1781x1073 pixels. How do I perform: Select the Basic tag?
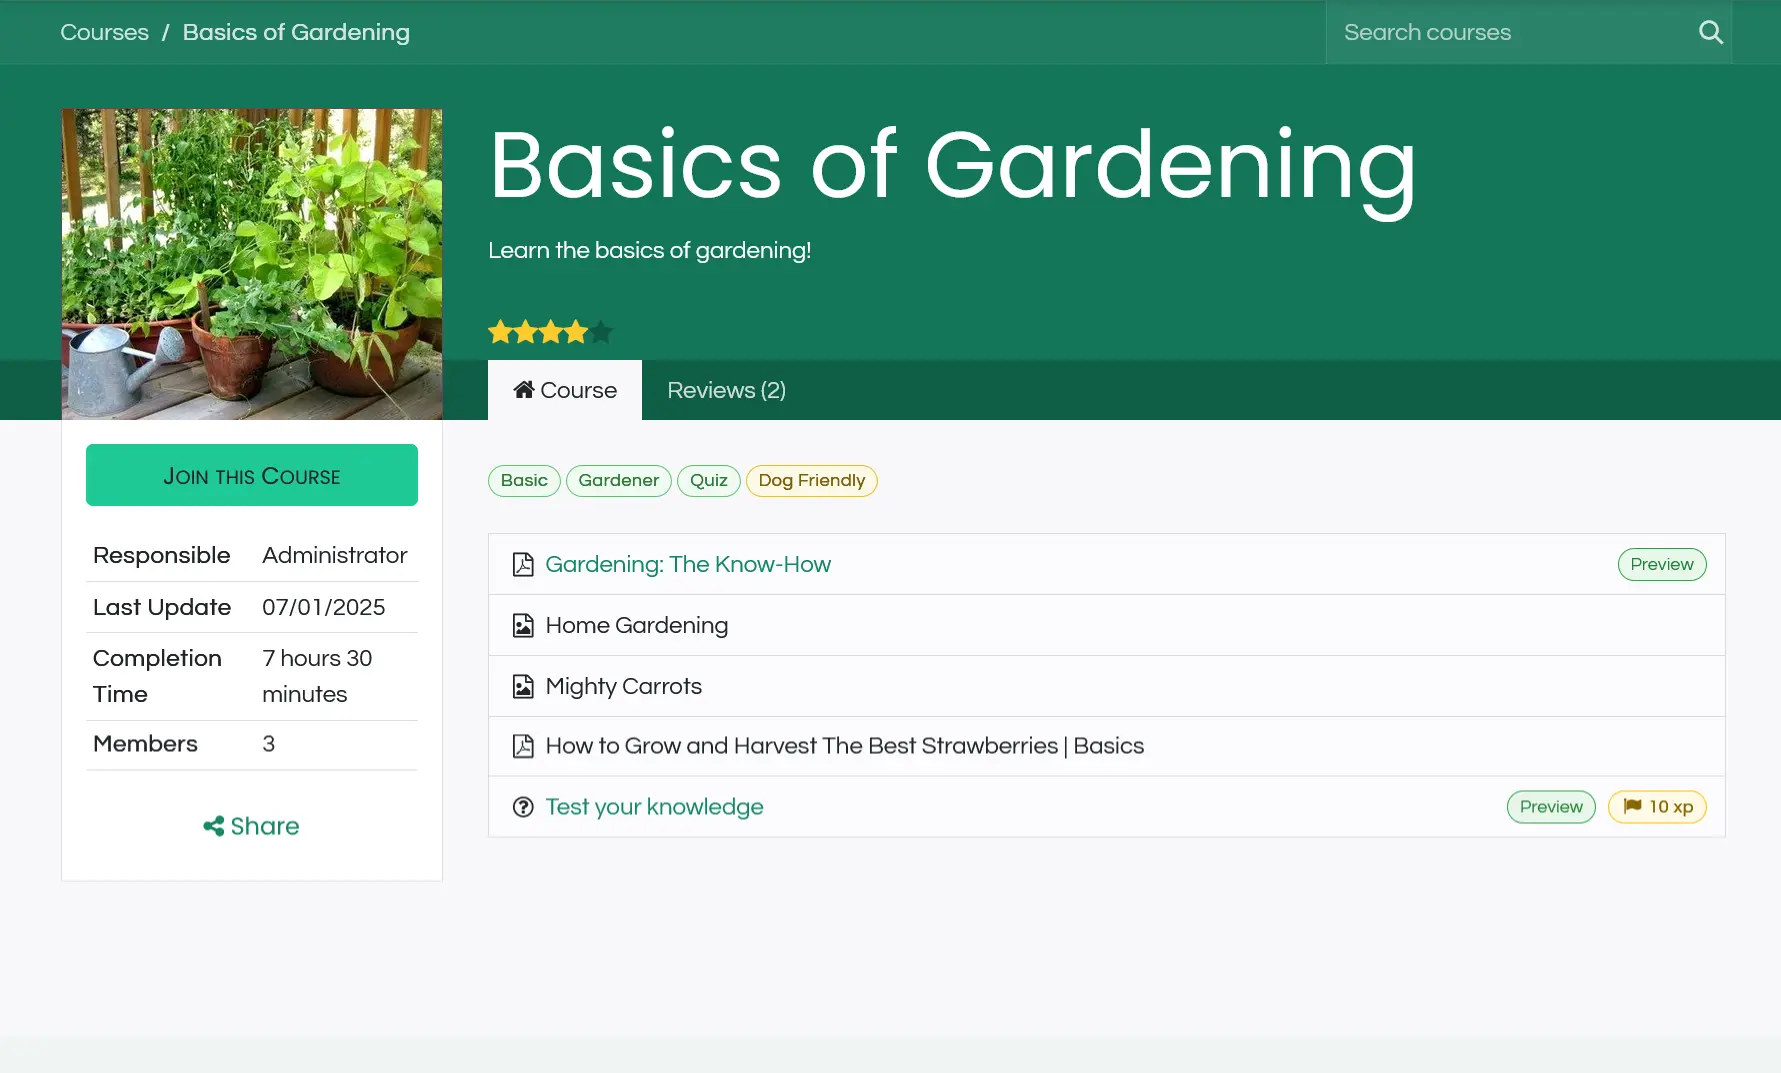click(x=524, y=481)
